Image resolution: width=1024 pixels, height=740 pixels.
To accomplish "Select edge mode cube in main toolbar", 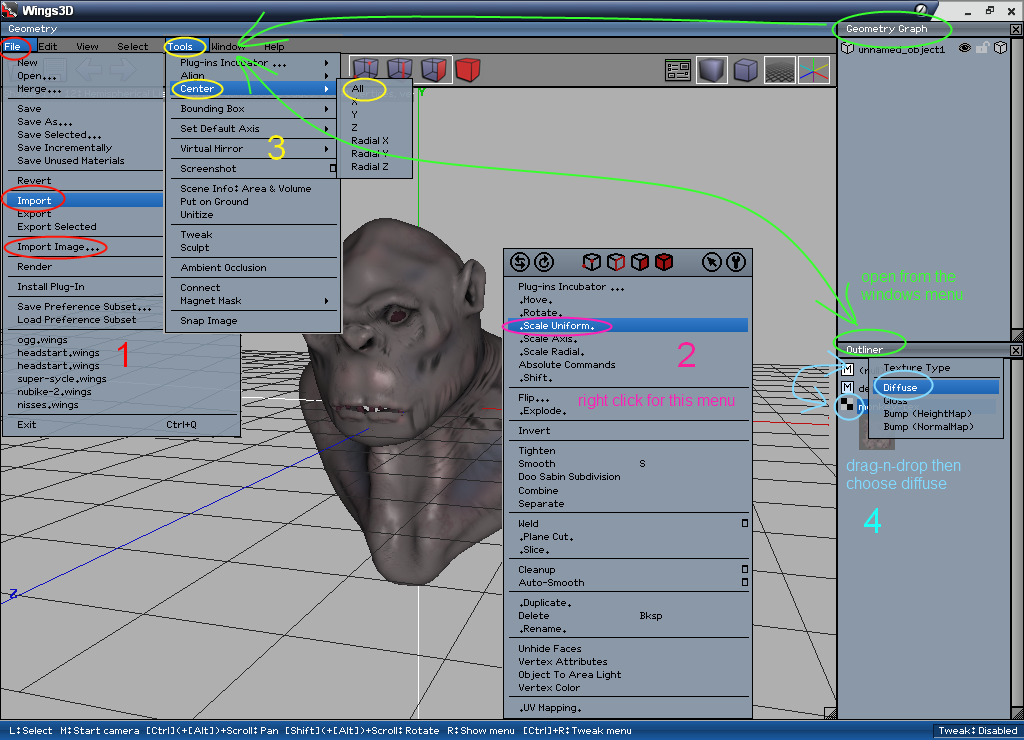I will 400,69.
